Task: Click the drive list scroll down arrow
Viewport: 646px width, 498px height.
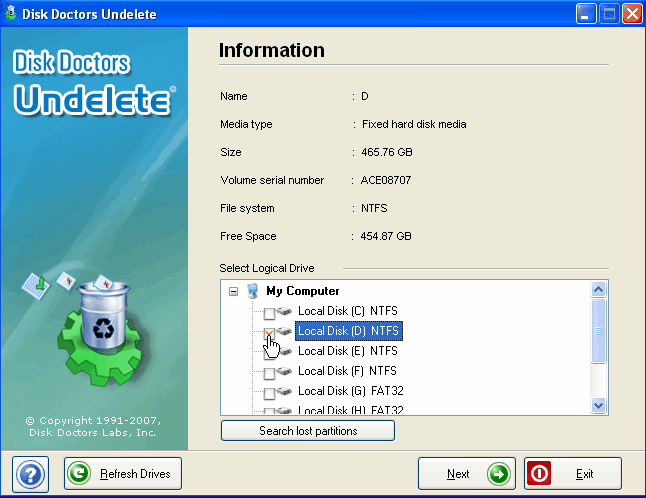Action: tap(598, 405)
